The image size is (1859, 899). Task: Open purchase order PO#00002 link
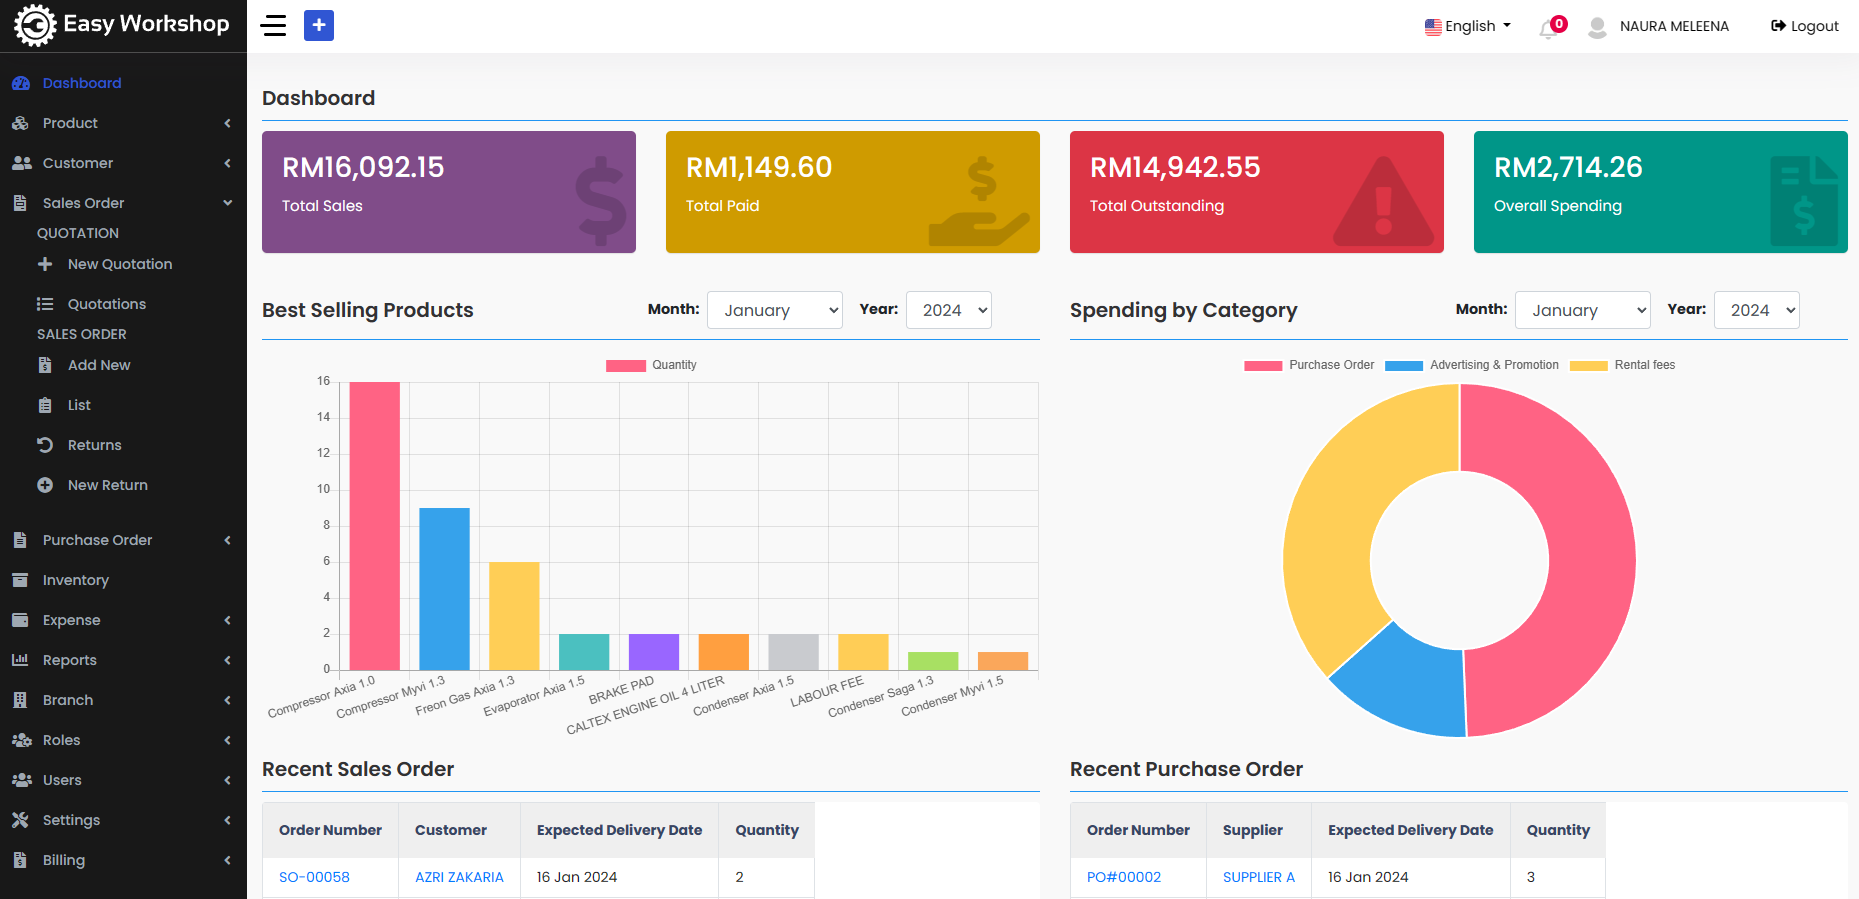pyautogui.click(x=1124, y=877)
